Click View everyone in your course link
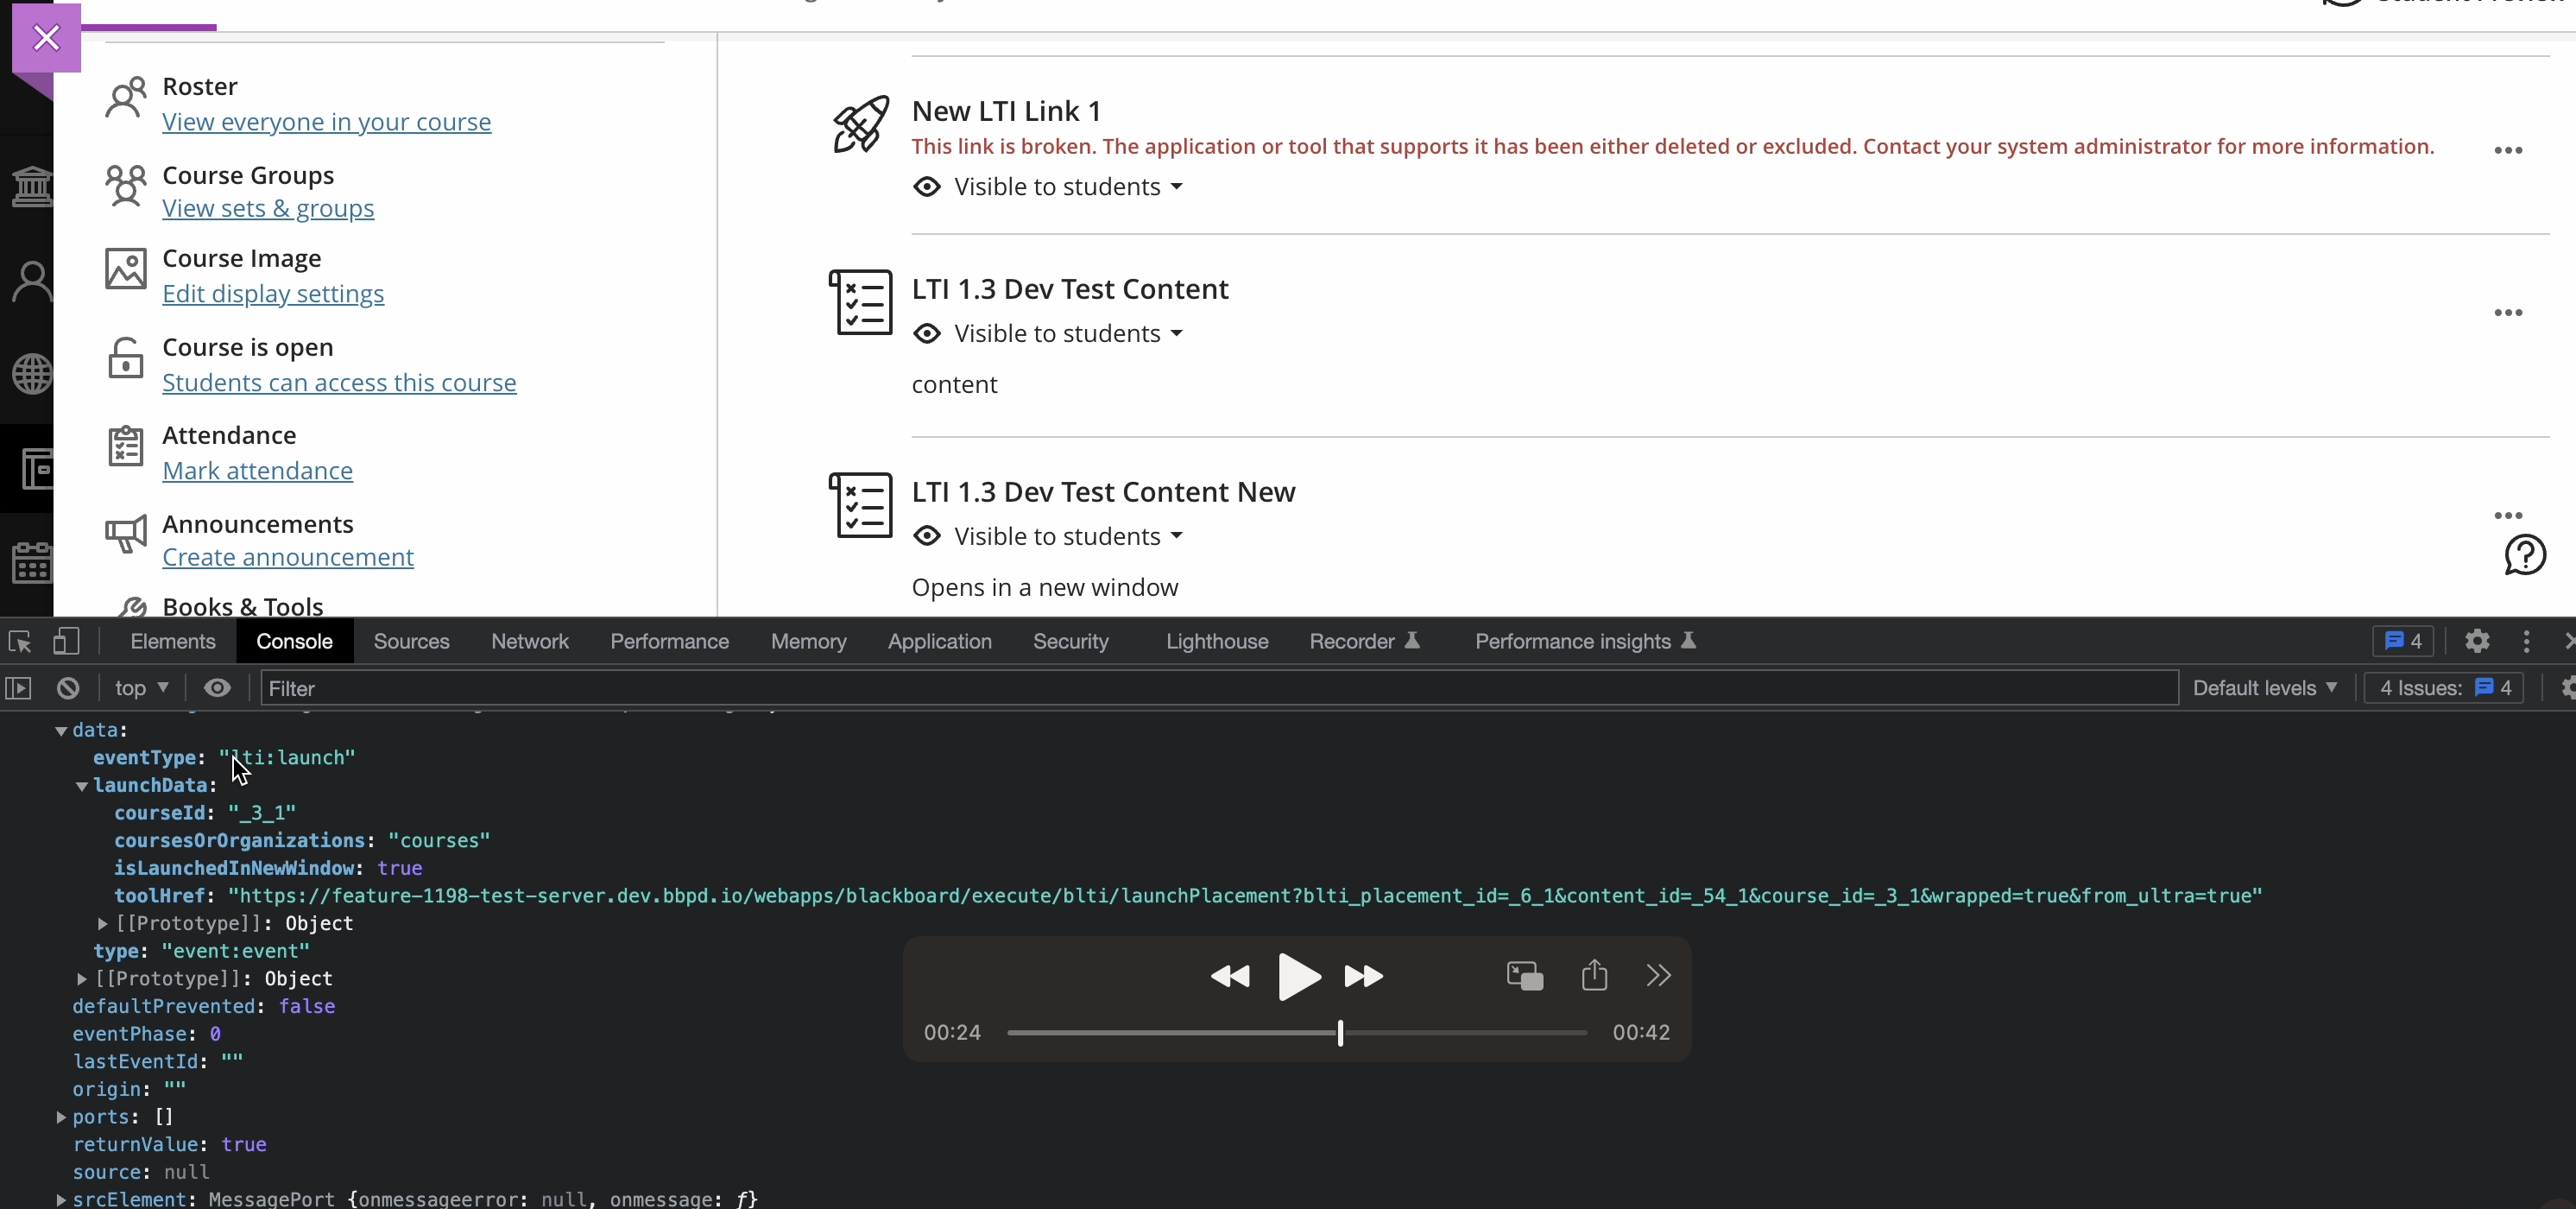The height and width of the screenshot is (1209, 2576). (x=326, y=122)
